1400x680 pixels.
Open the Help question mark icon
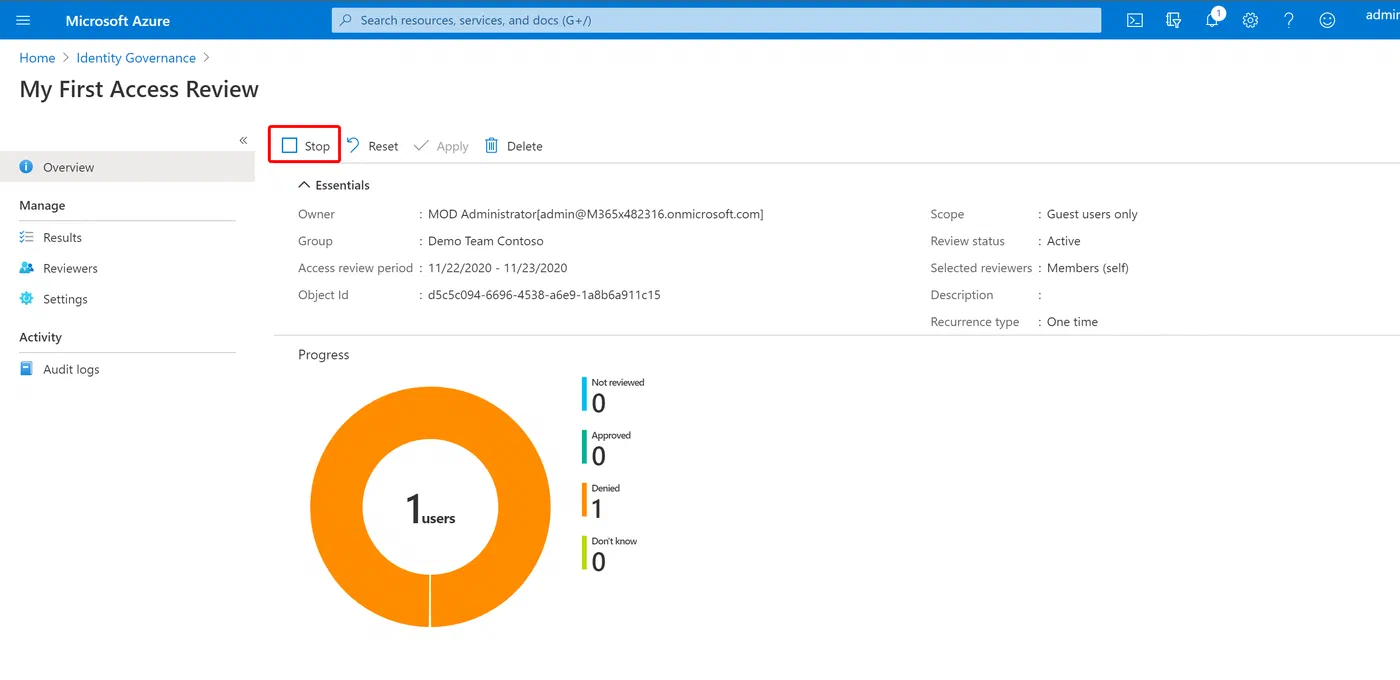tap(1289, 20)
